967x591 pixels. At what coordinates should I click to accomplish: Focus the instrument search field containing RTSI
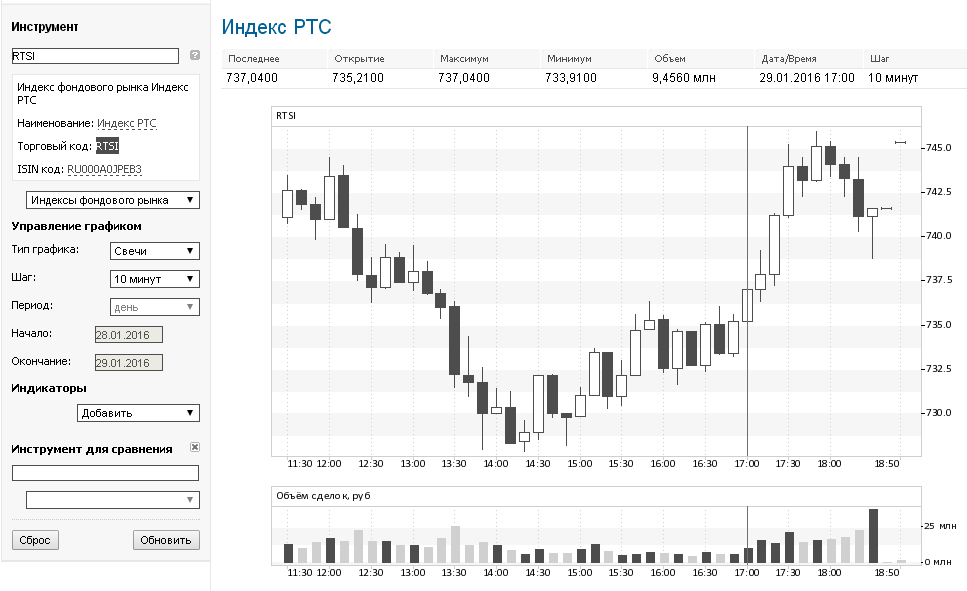click(x=95, y=56)
